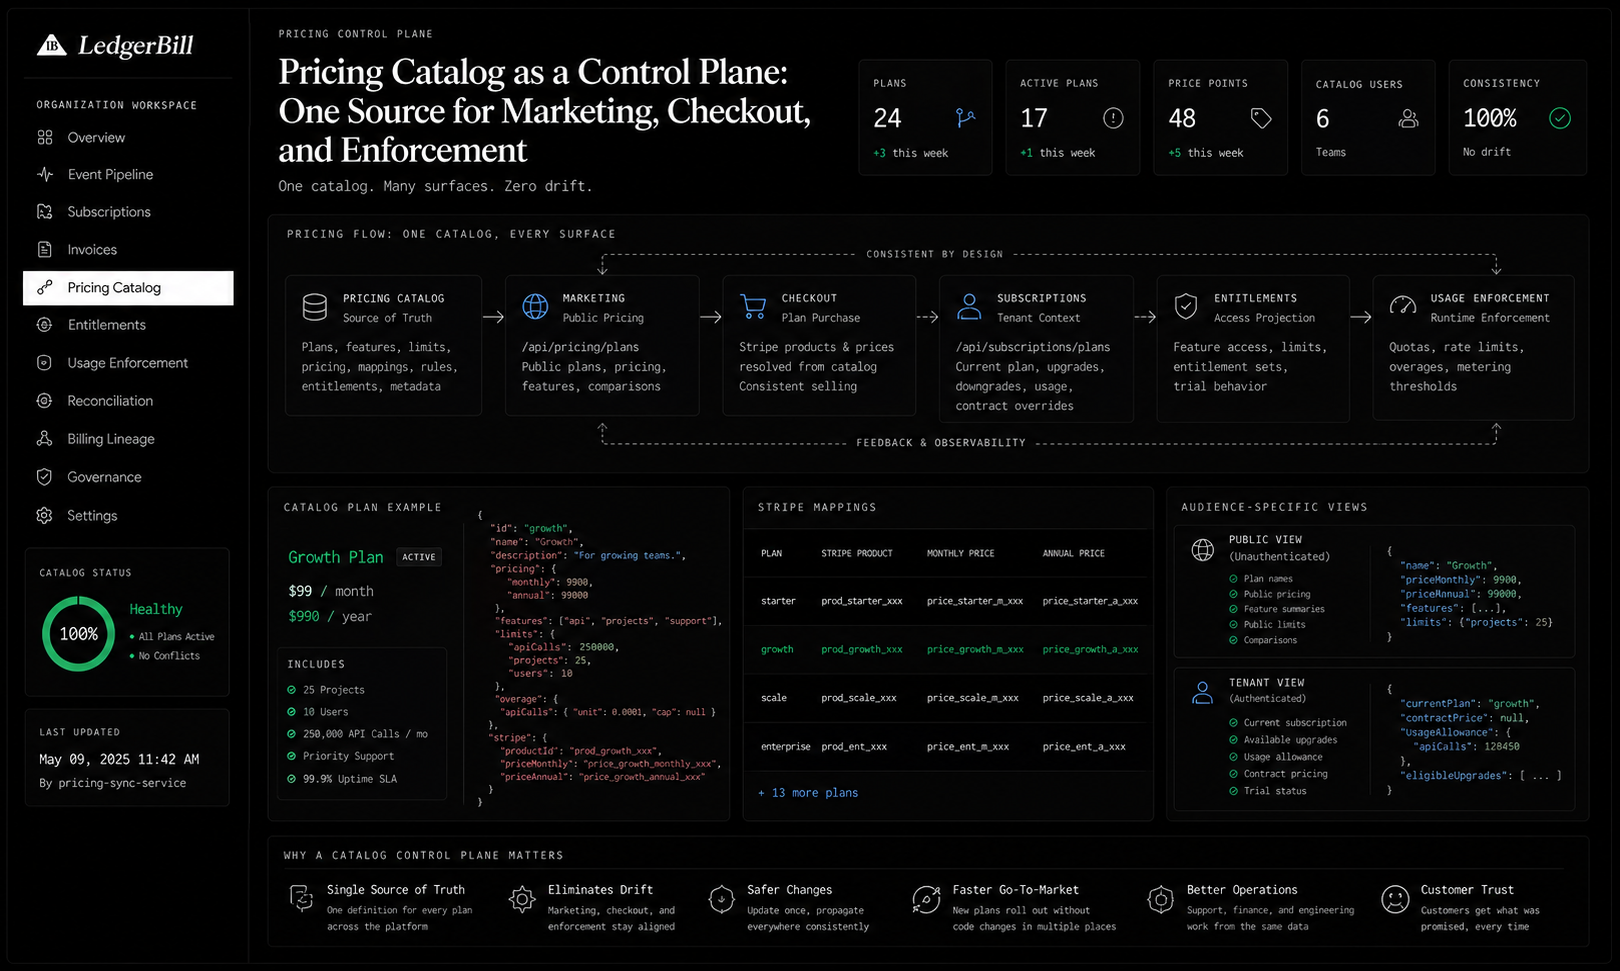
Task: Click the person icon beside Tenant View
Action: point(1203,692)
